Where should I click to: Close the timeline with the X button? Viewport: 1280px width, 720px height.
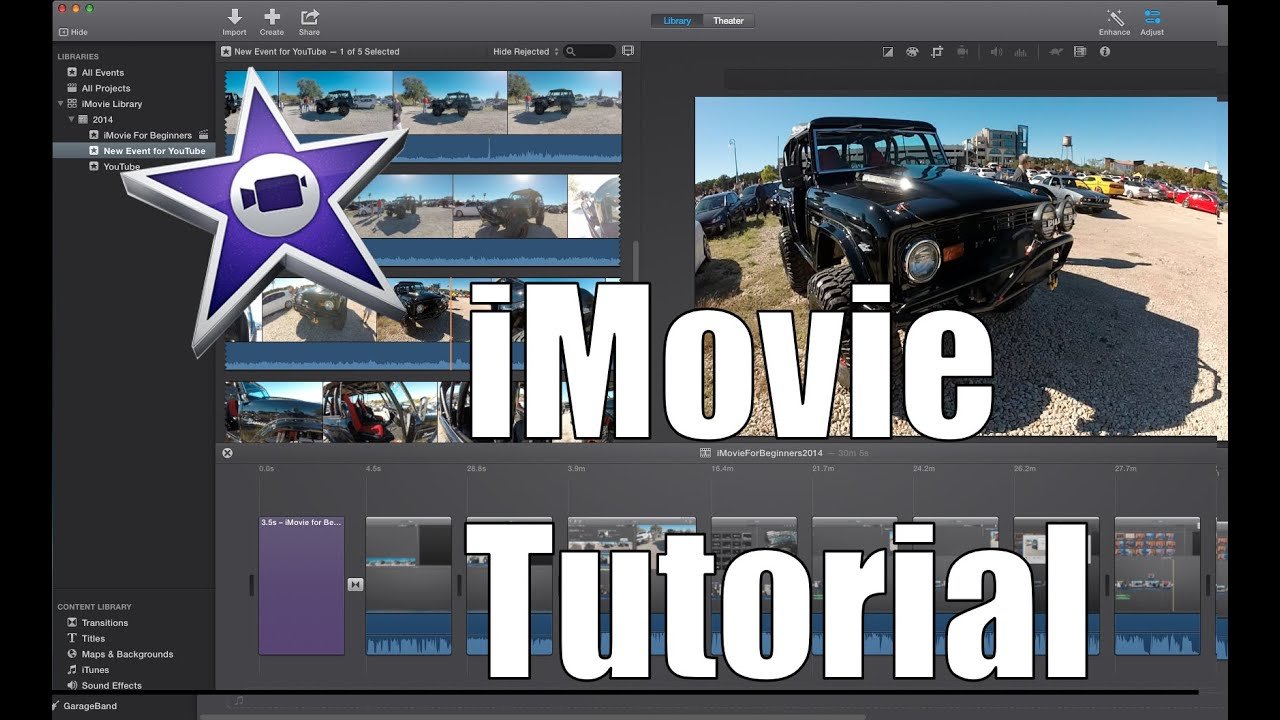point(227,453)
